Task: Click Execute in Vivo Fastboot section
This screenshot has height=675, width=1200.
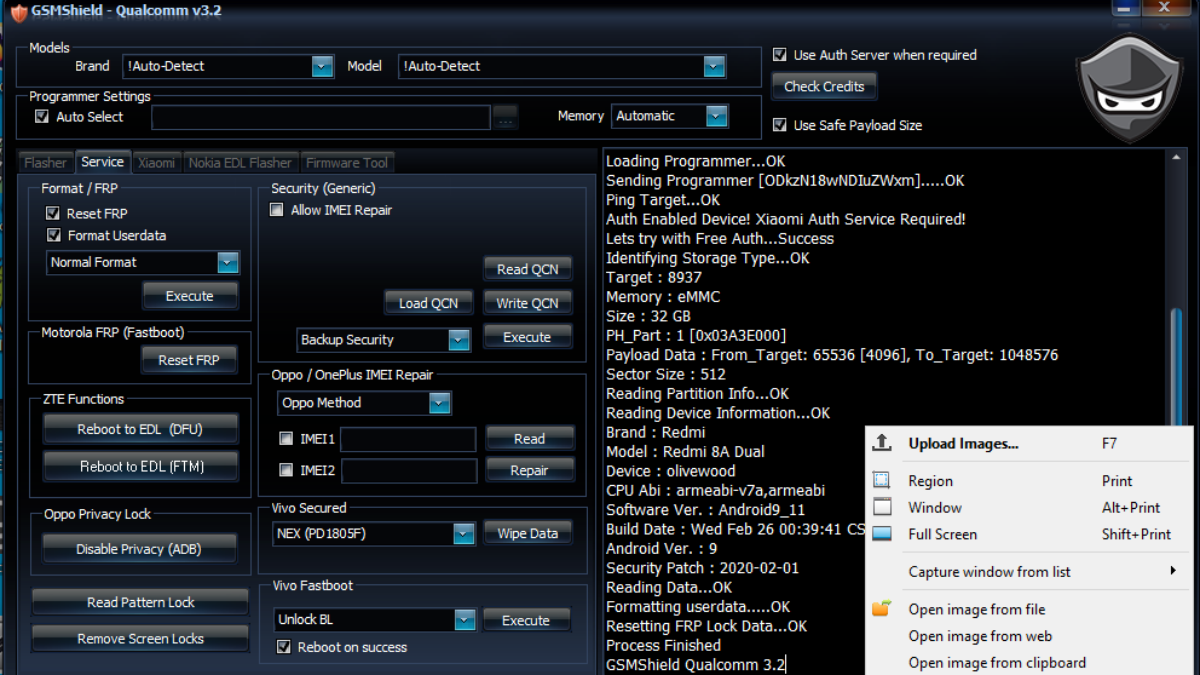Action: 526,621
